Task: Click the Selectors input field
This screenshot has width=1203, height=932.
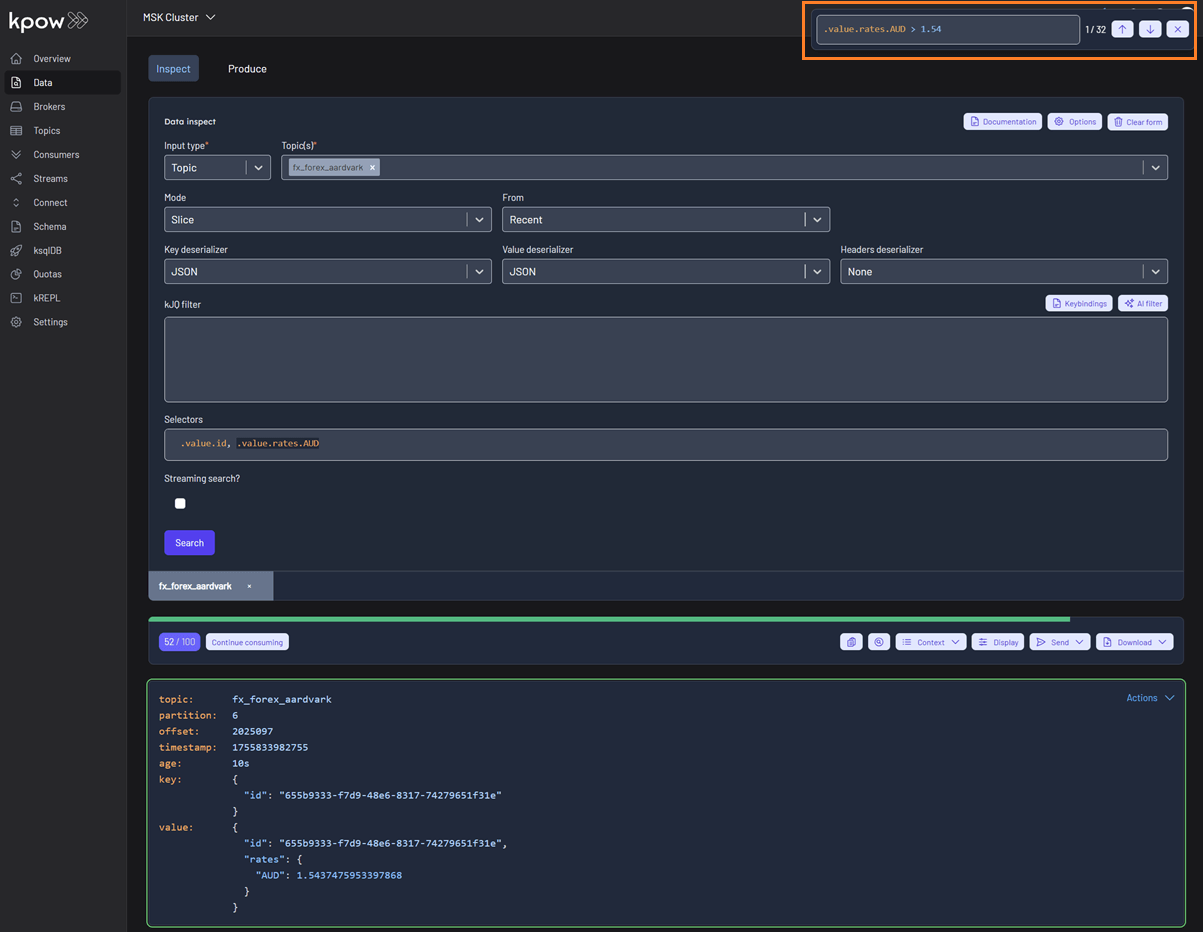Action: click(666, 445)
